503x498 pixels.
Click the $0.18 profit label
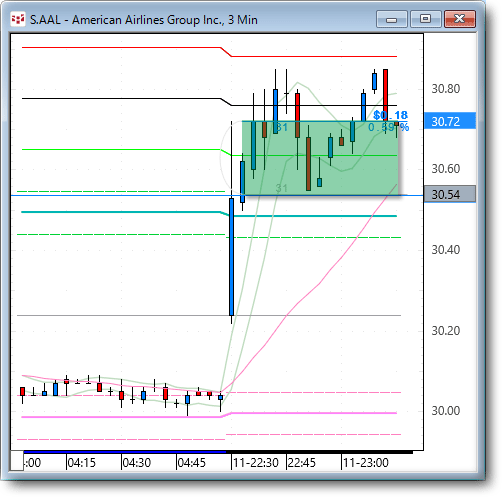coord(390,115)
